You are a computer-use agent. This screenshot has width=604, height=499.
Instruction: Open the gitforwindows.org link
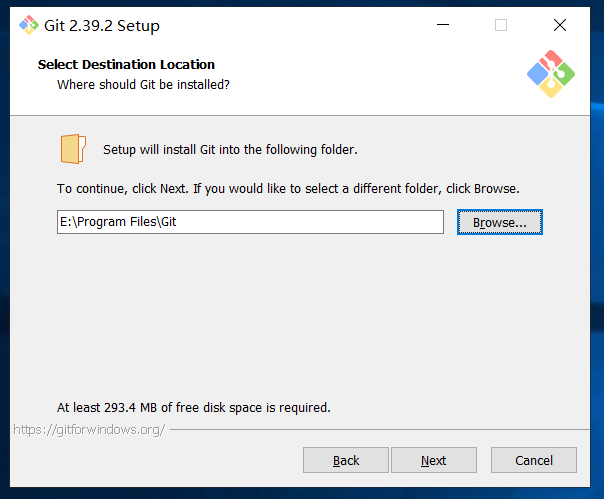pos(89,429)
